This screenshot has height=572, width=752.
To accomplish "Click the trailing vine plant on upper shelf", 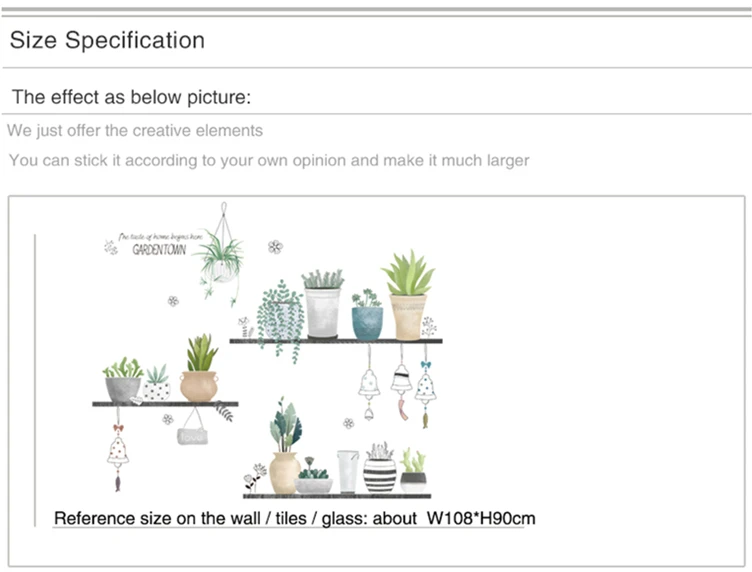I will (x=281, y=320).
